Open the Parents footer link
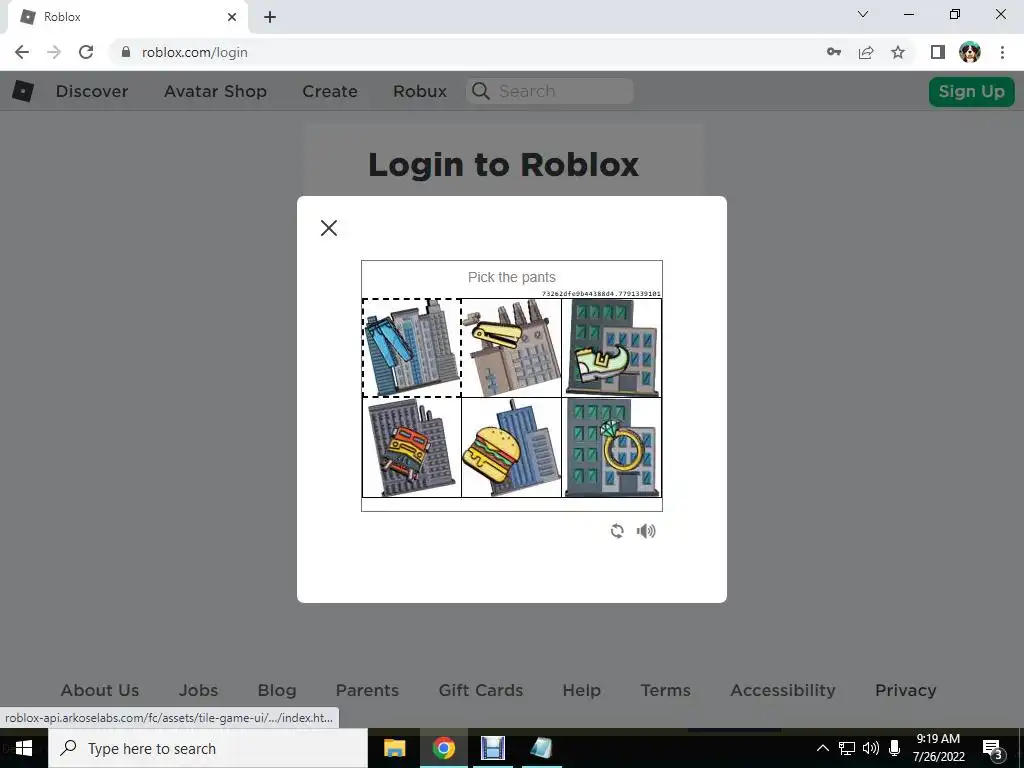 (367, 690)
